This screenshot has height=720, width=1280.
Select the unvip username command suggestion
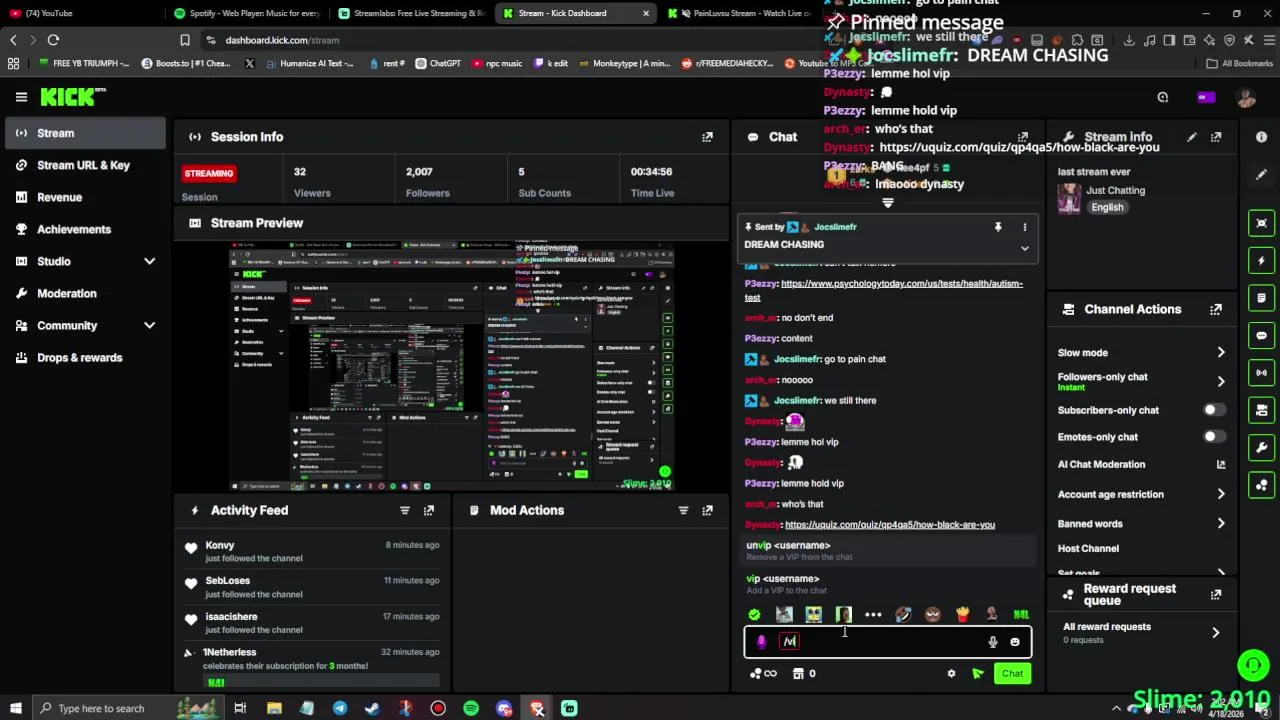(x=886, y=551)
